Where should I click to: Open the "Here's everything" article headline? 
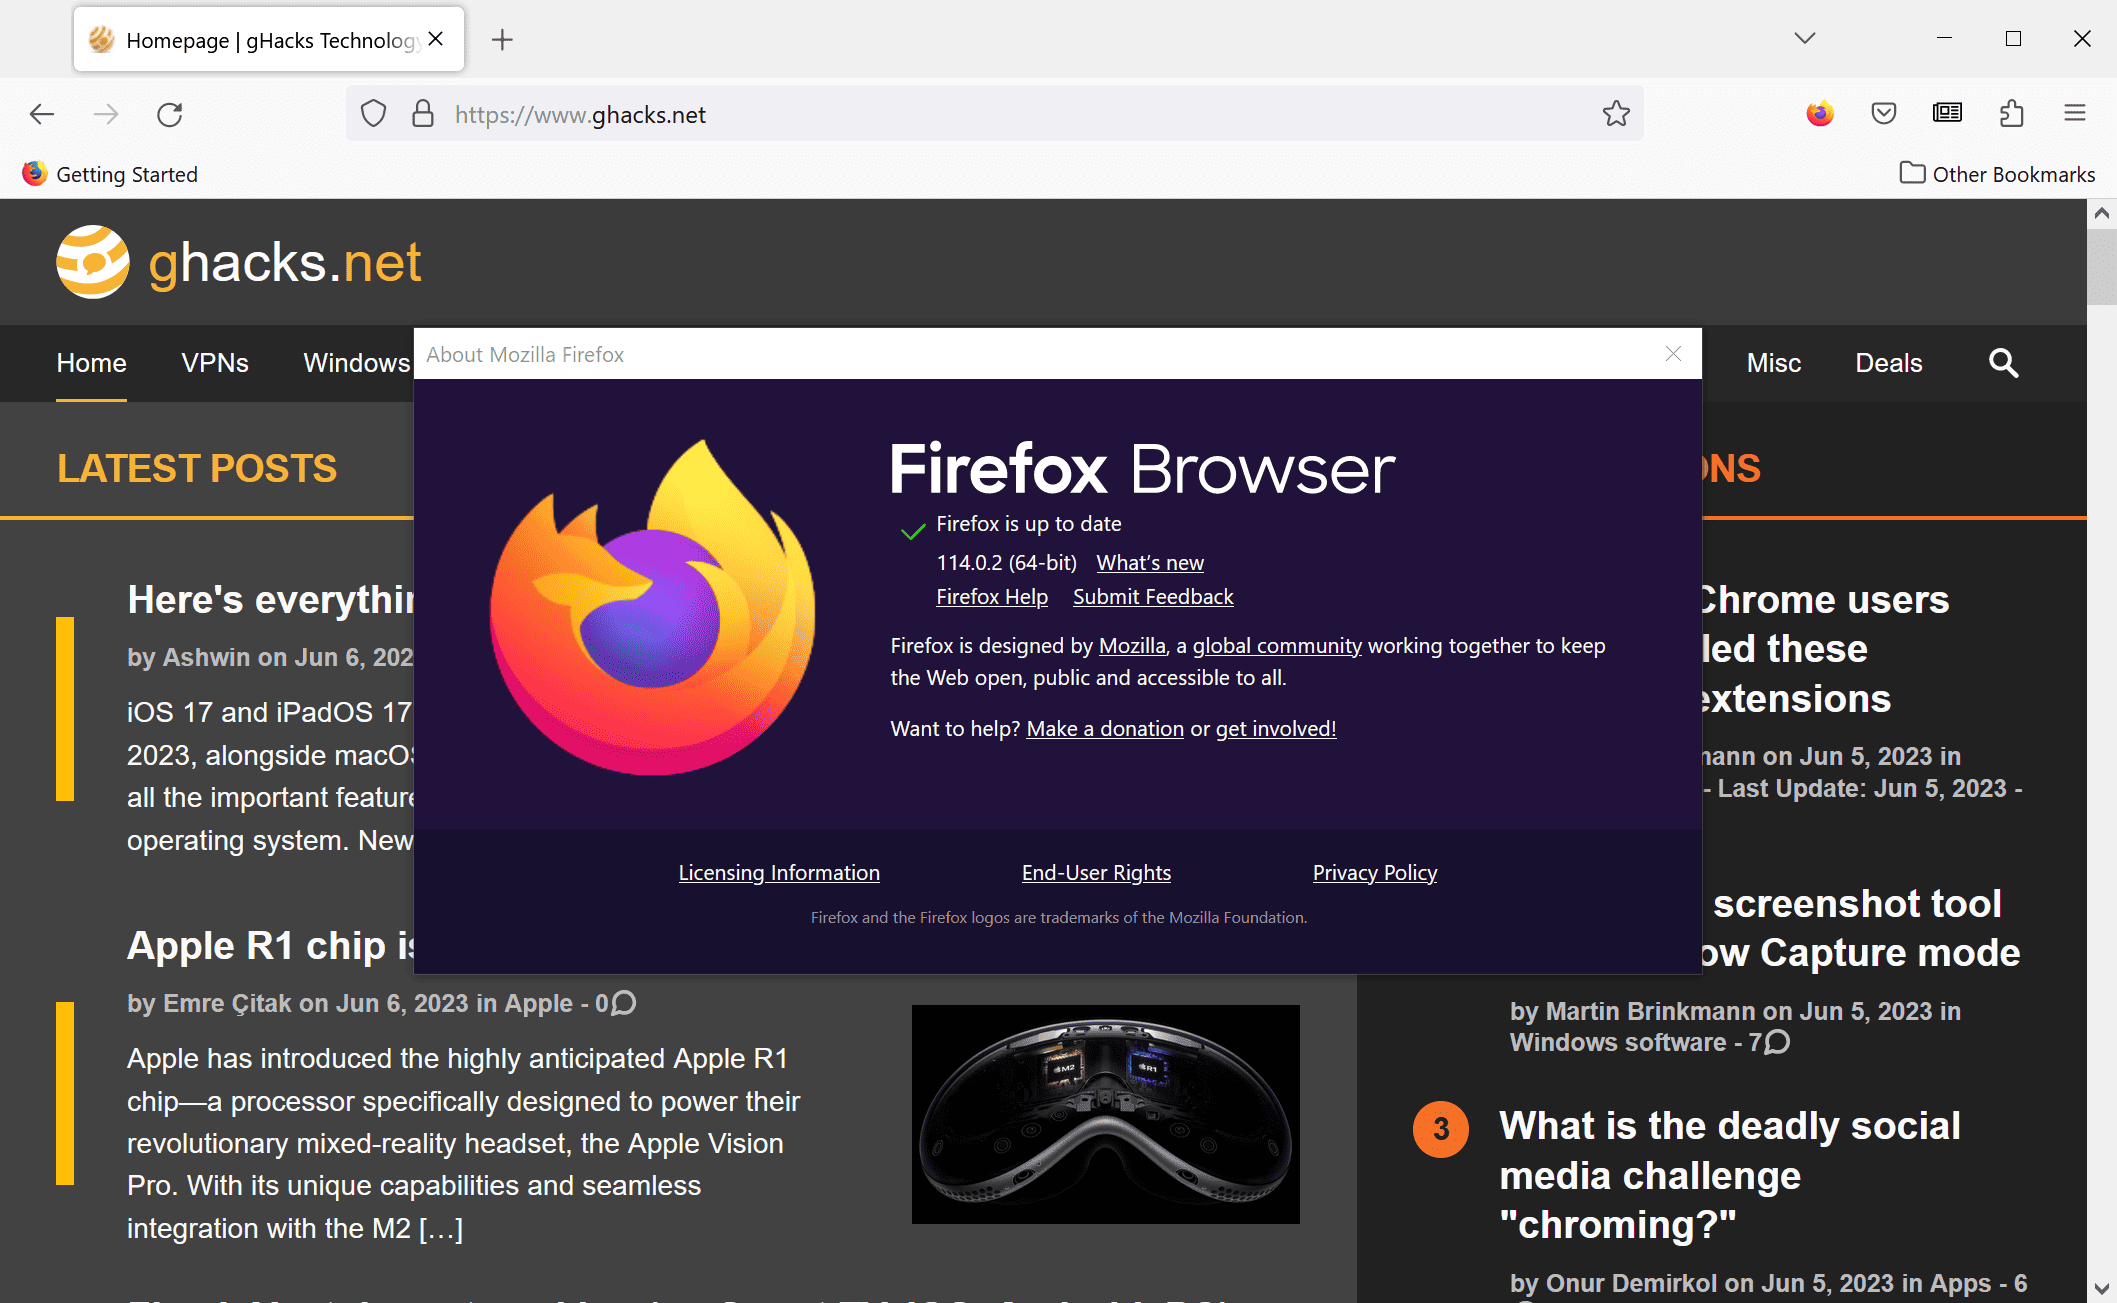(x=270, y=600)
